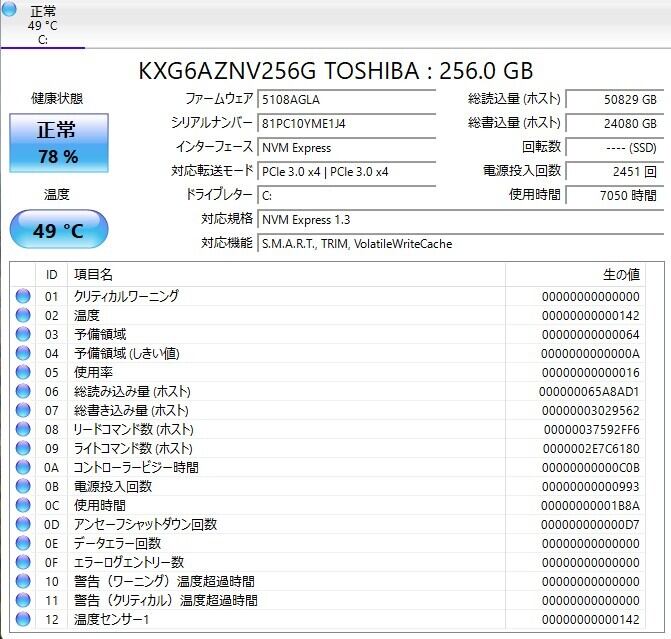Image resolution: width=671 pixels, height=639 pixels.
Task: Click status orb for コントローラービジー時間 row
Action: [23, 467]
